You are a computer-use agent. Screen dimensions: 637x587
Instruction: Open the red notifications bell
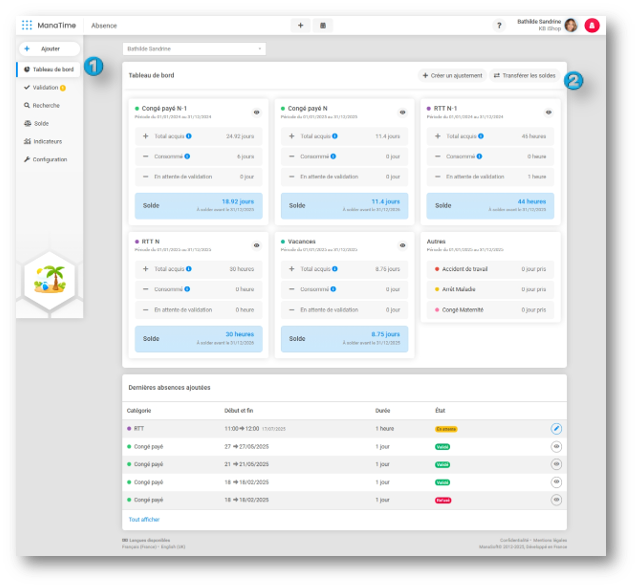click(592, 25)
